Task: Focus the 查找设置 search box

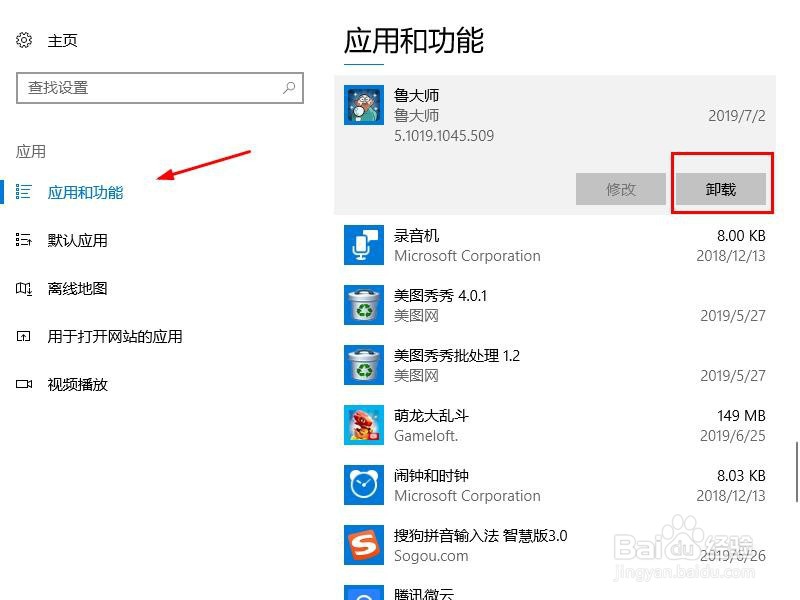Action: click(160, 88)
